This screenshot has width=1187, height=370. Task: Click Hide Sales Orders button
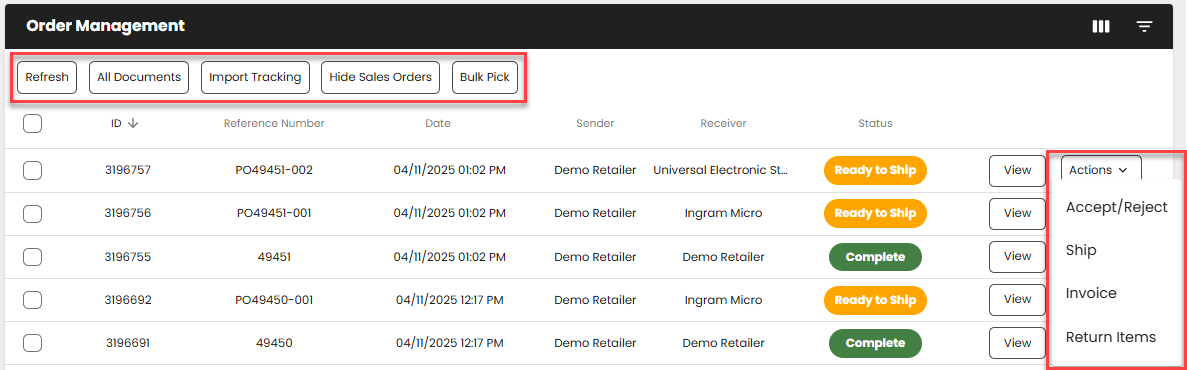click(380, 77)
